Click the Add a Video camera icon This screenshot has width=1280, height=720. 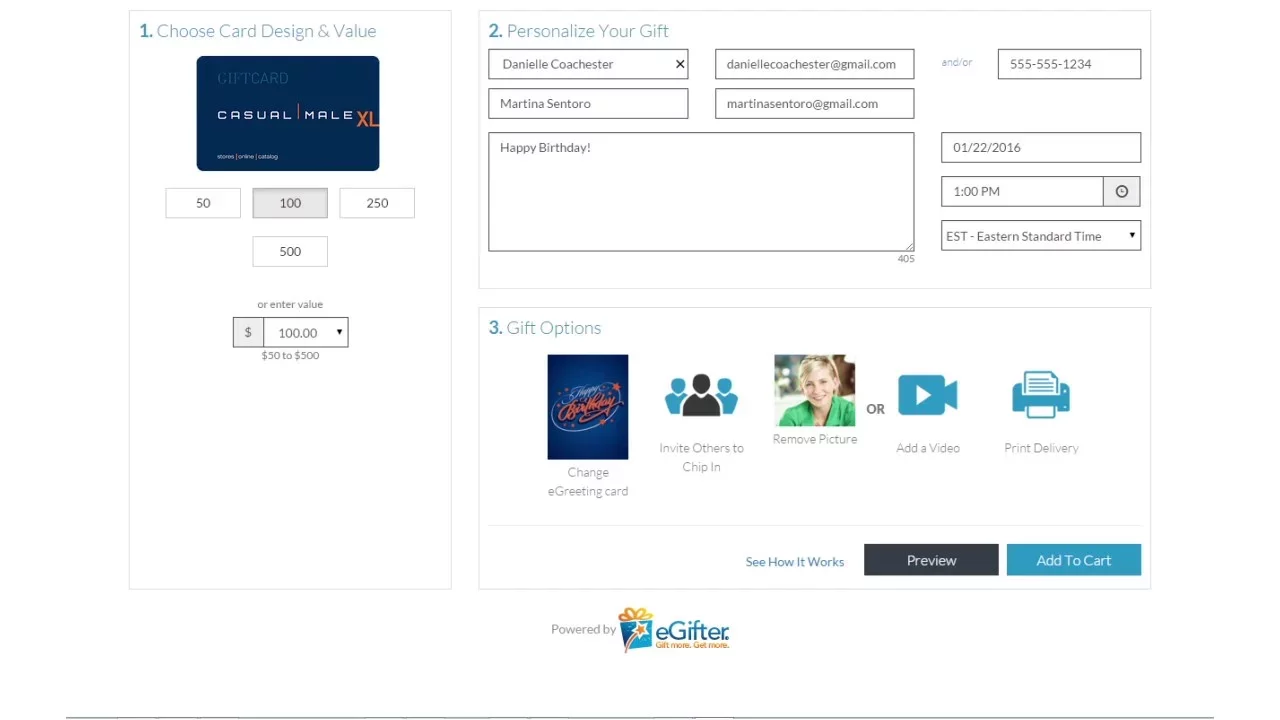pyautogui.click(x=928, y=394)
